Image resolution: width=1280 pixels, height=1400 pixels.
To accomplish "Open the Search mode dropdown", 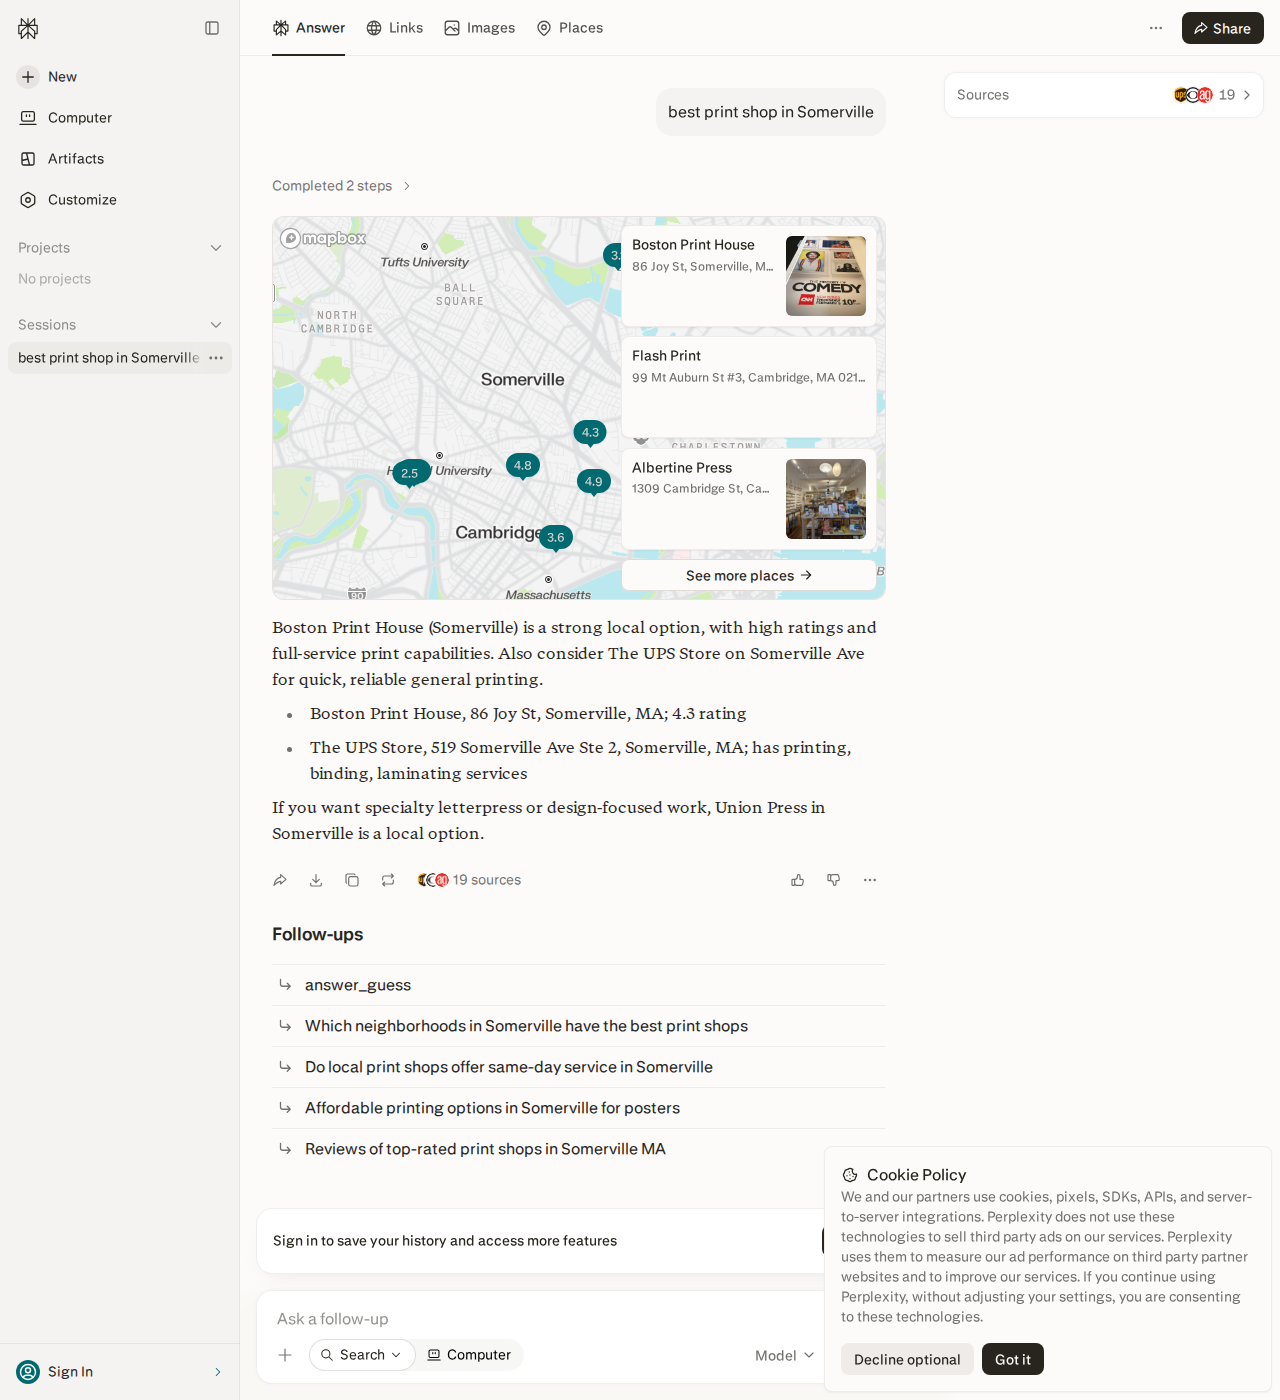I will pyautogui.click(x=362, y=1355).
